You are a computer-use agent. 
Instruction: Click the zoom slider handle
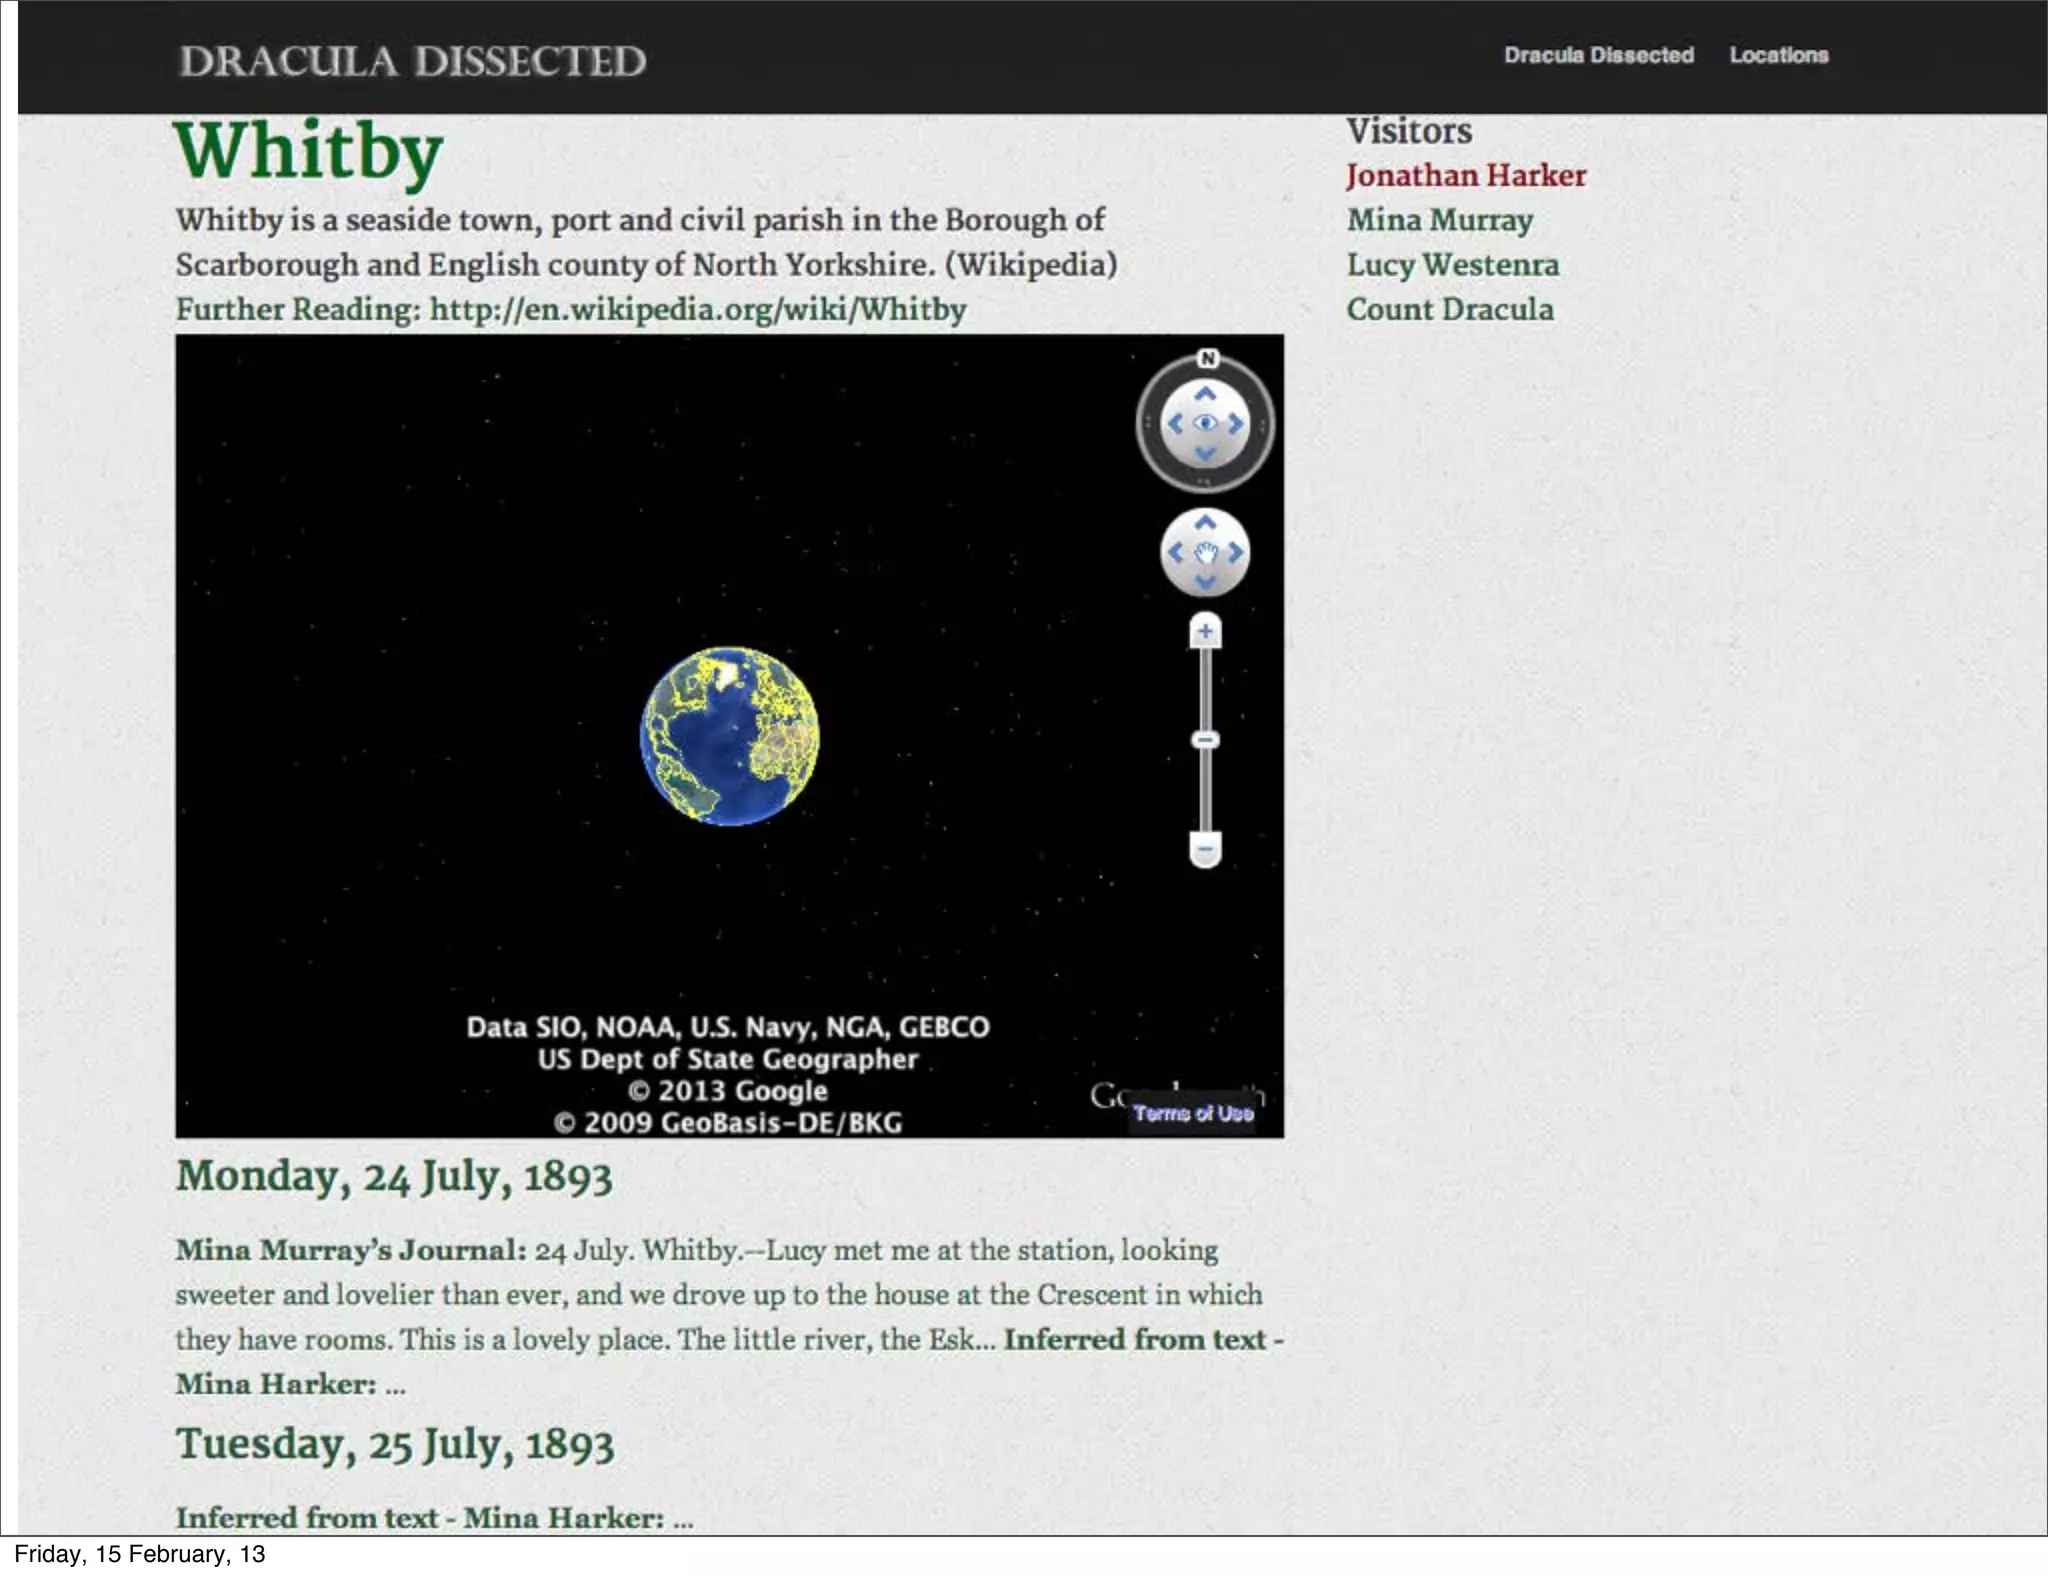point(1206,740)
